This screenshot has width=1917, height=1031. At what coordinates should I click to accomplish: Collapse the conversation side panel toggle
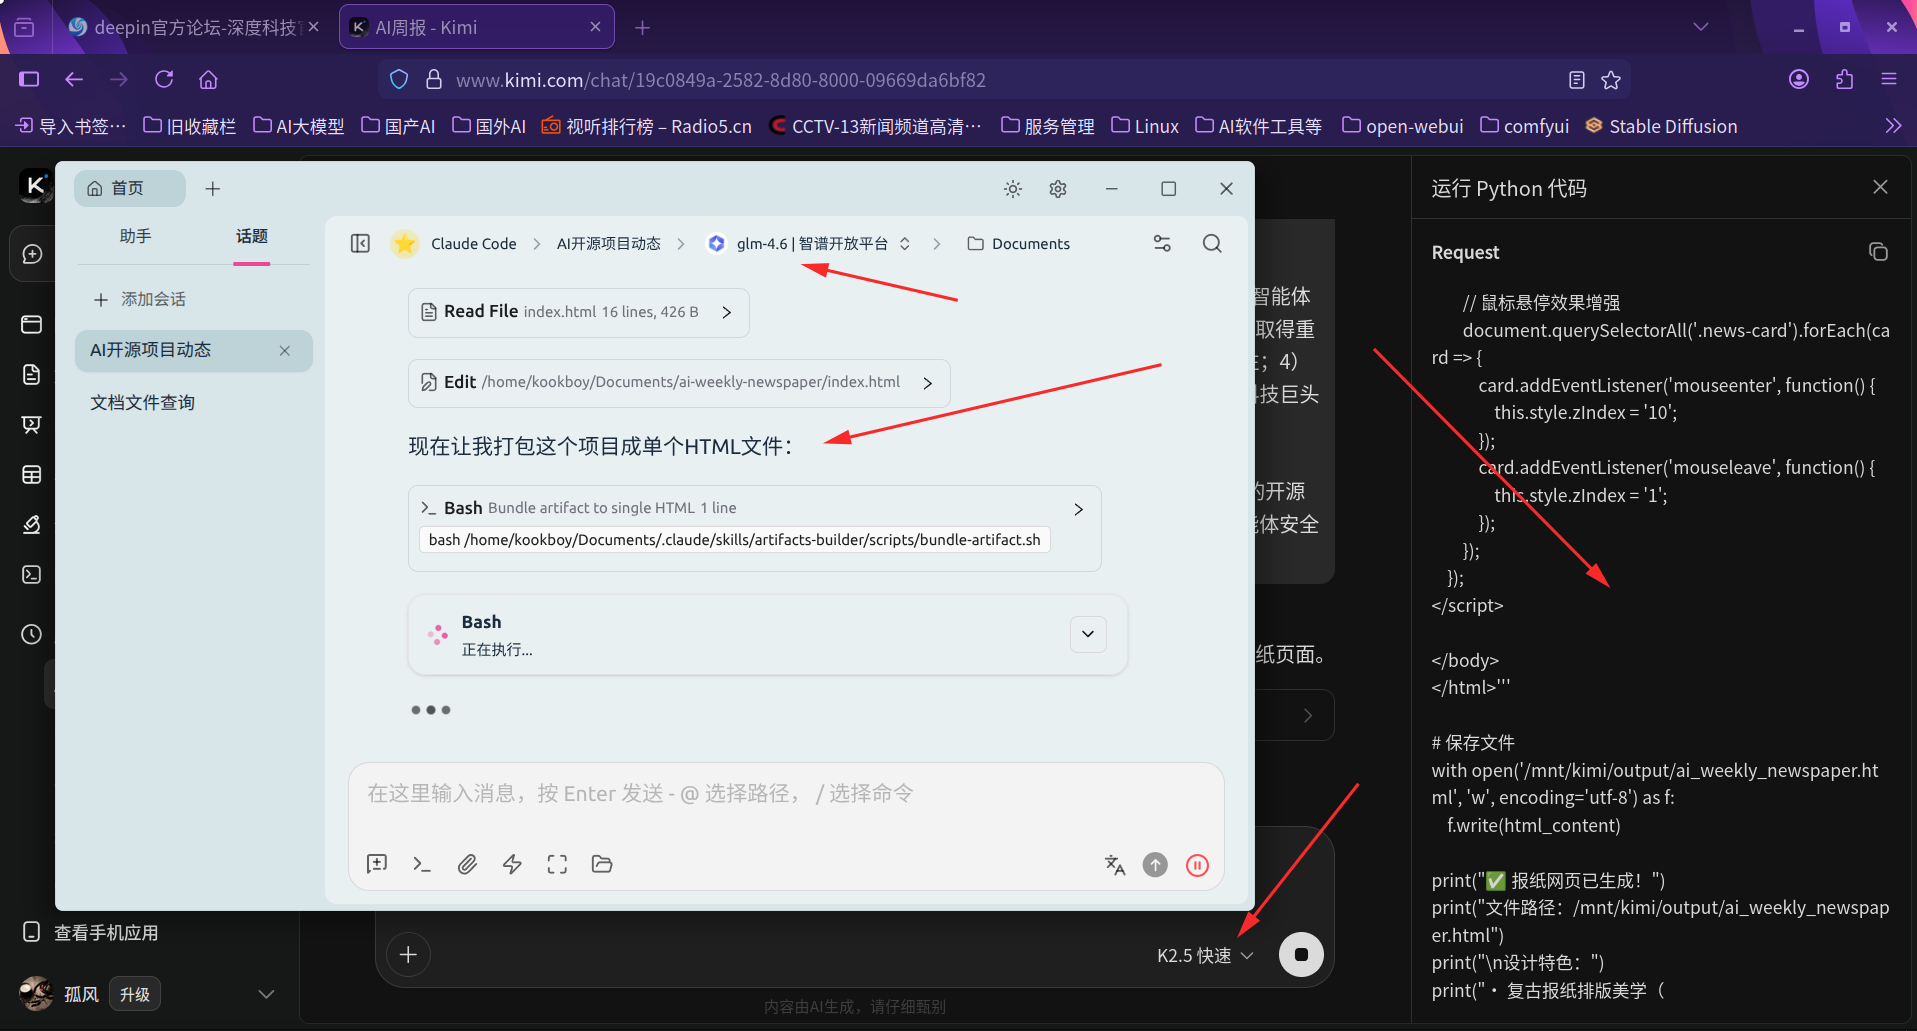(x=360, y=243)
